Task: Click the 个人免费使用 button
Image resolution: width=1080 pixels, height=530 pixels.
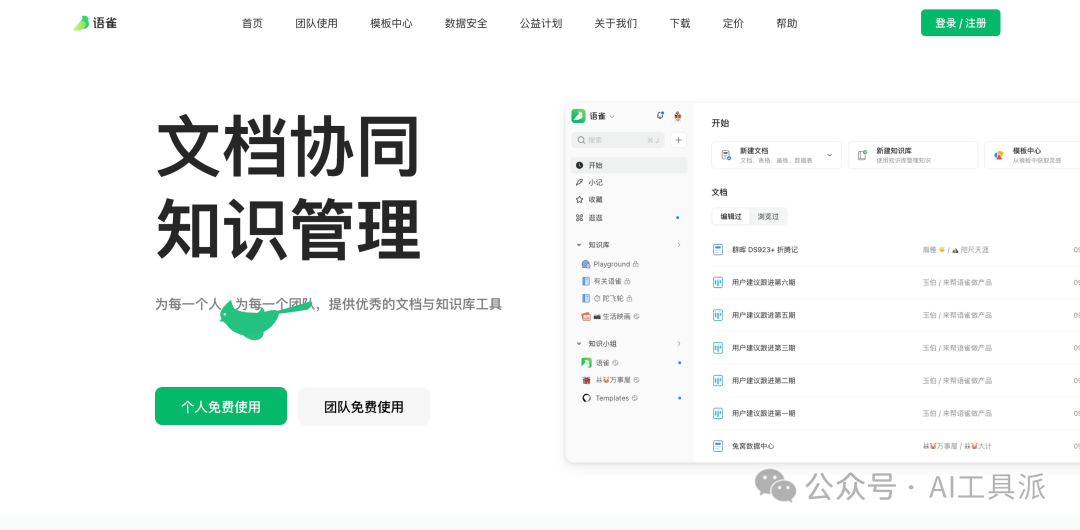Action: 220,406
